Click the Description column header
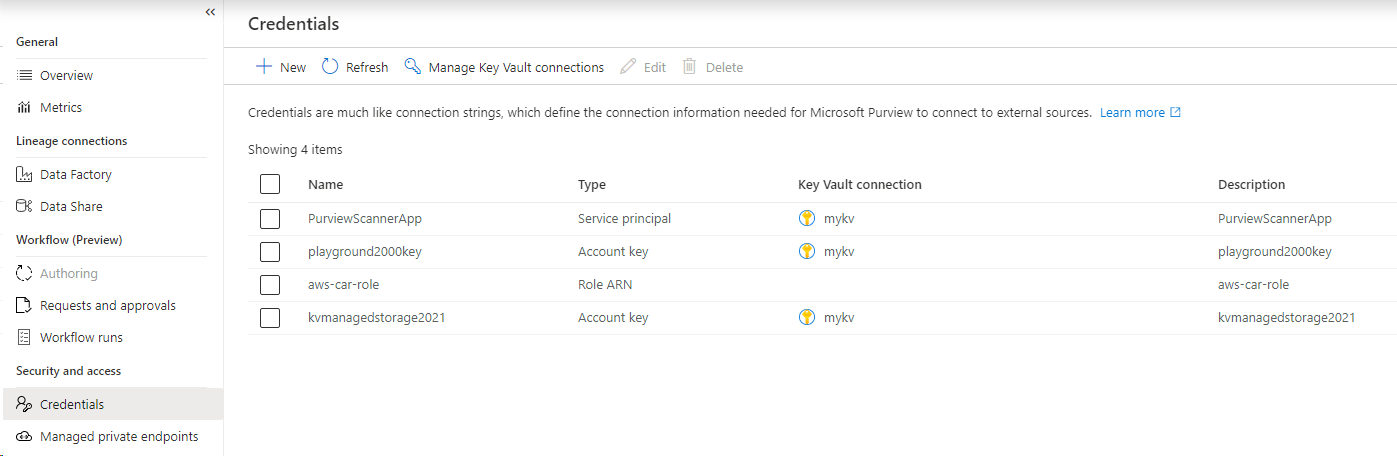 (x=1251, y=184)
